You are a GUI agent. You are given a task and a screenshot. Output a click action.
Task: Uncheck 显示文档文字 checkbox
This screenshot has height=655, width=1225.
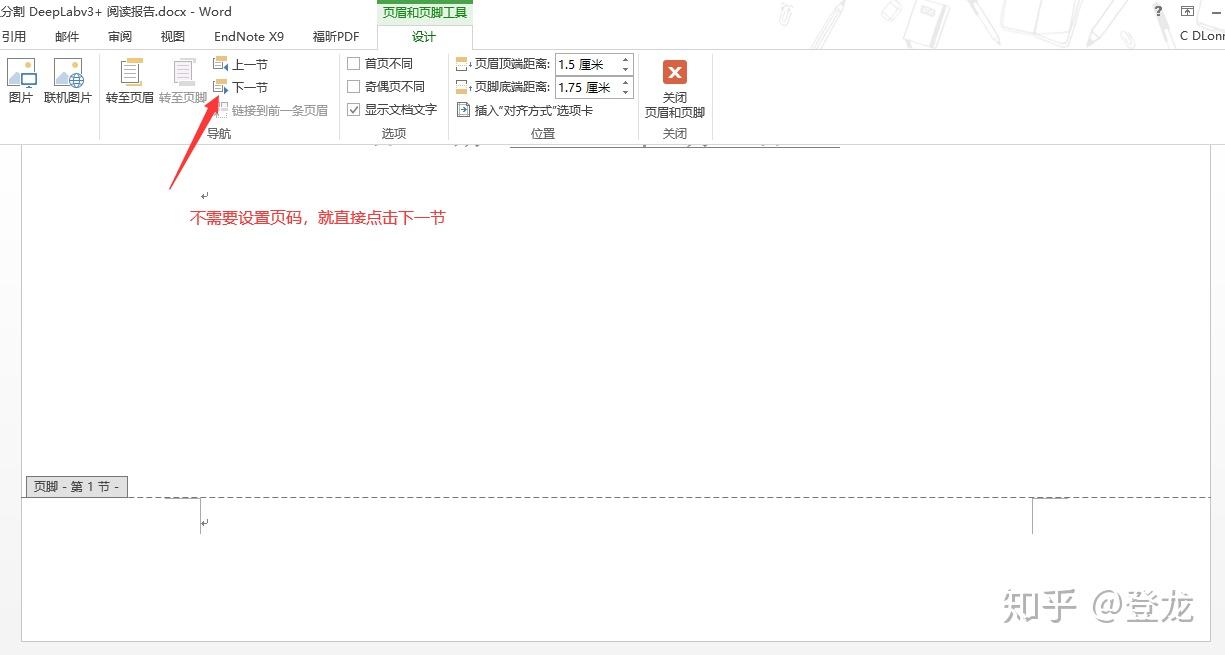pos(353,110)
